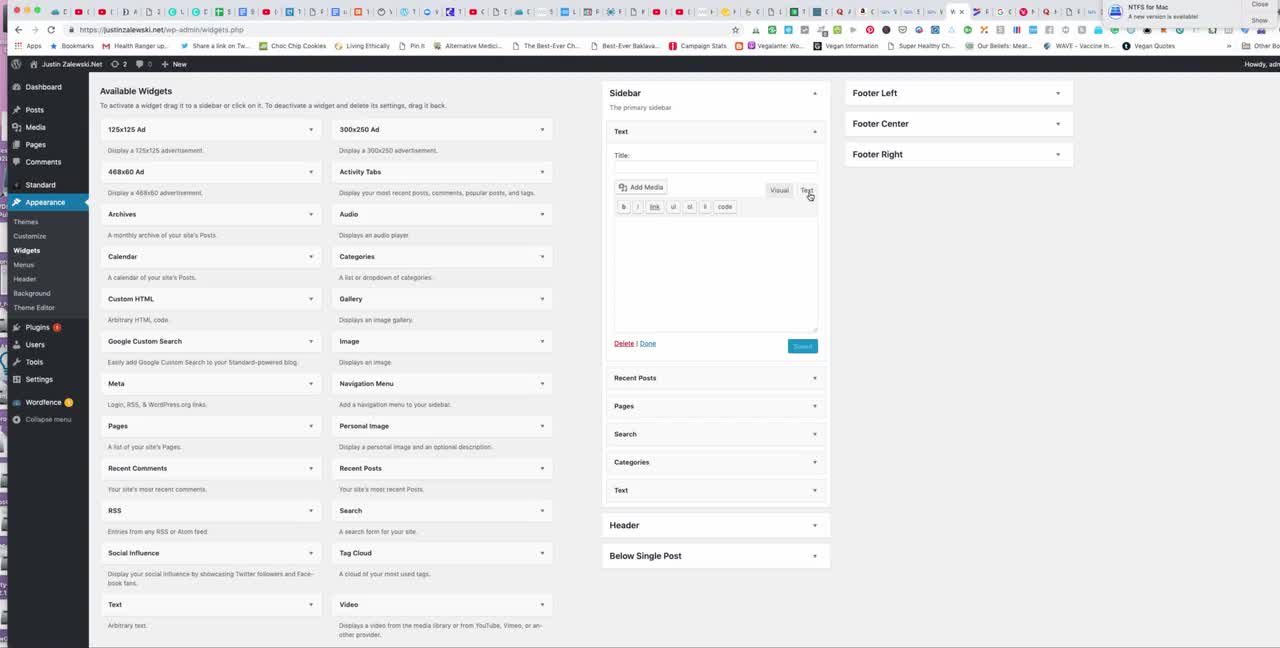Open Customize under Appearance
The height and width of the screenshot is (648, 1280).
[x=30, y=236]
